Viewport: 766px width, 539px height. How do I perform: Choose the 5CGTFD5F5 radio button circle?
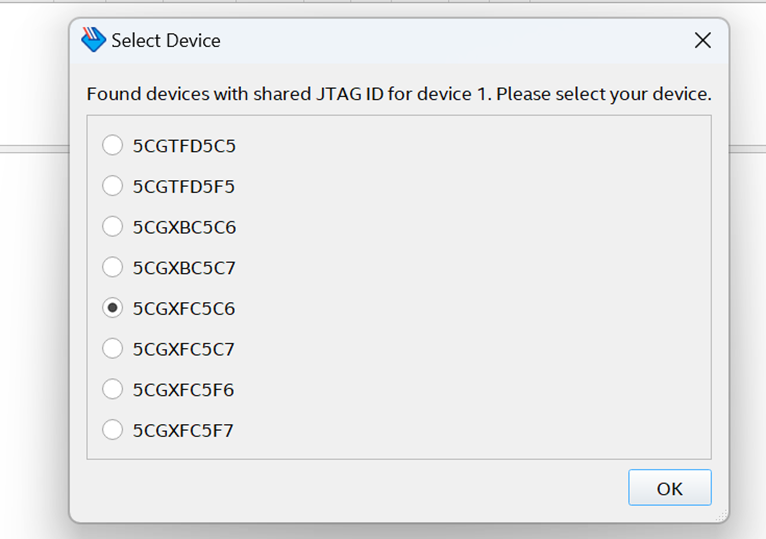coord(113,186)
